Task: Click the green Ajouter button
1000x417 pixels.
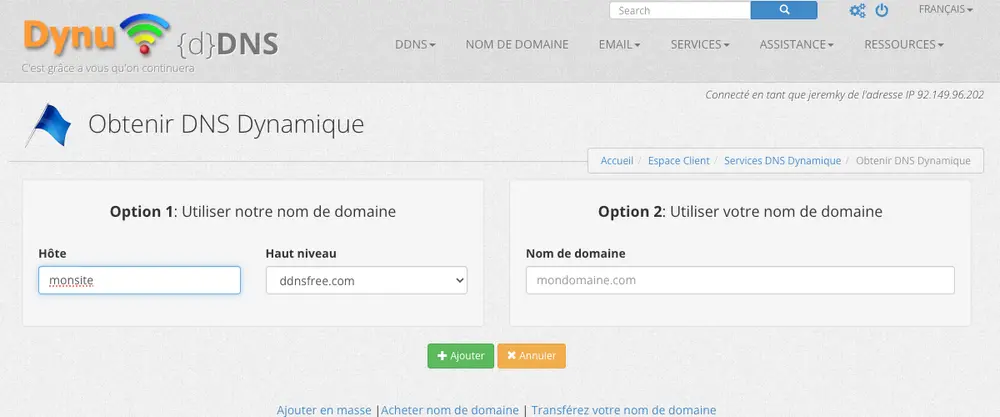Action: point(460,356)
